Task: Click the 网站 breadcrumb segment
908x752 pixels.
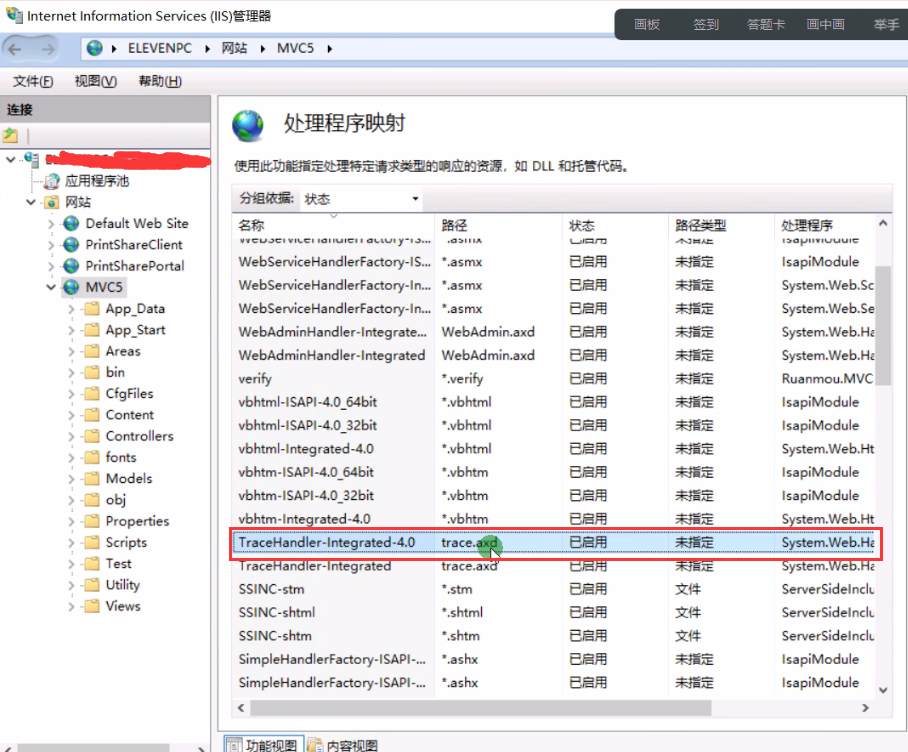Action: coord(234,48)
